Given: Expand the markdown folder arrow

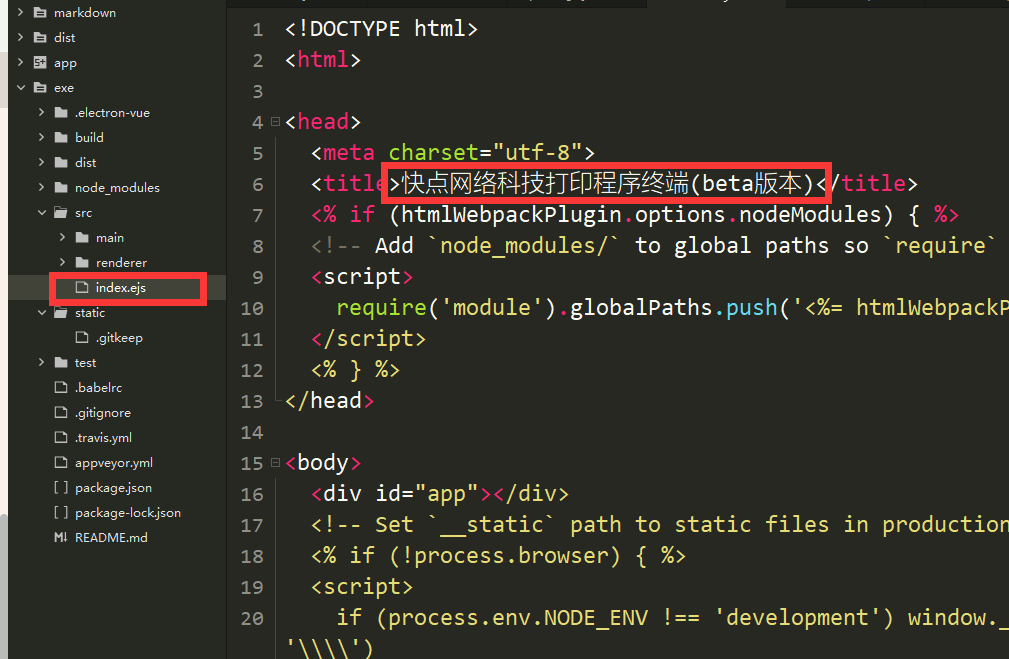Looking at the screenshot, I should coord(20,12).
